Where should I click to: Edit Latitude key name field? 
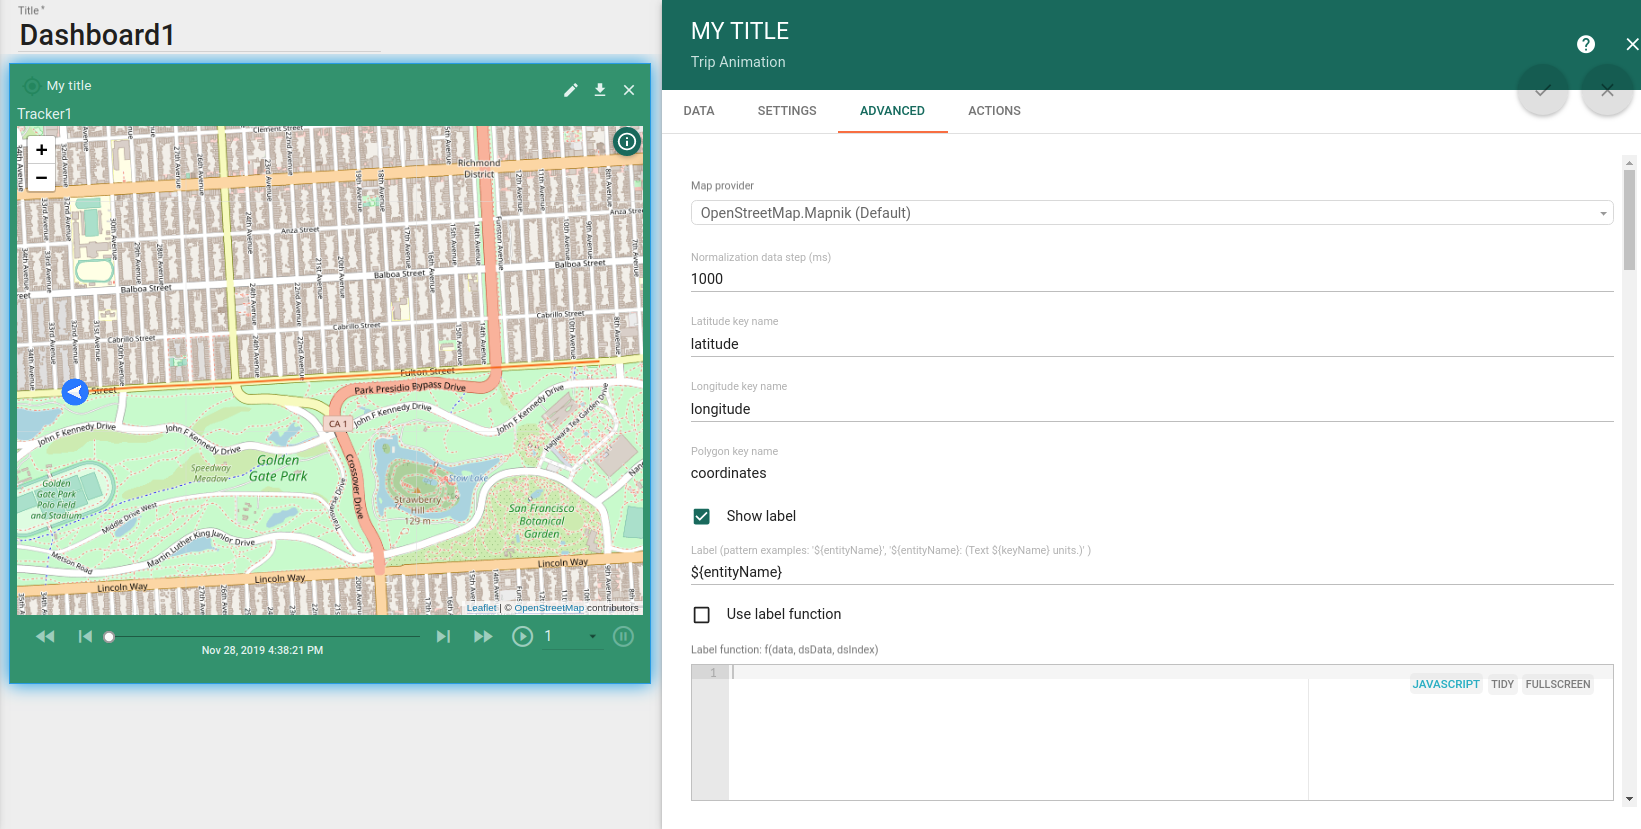[x=1152, y=344]
